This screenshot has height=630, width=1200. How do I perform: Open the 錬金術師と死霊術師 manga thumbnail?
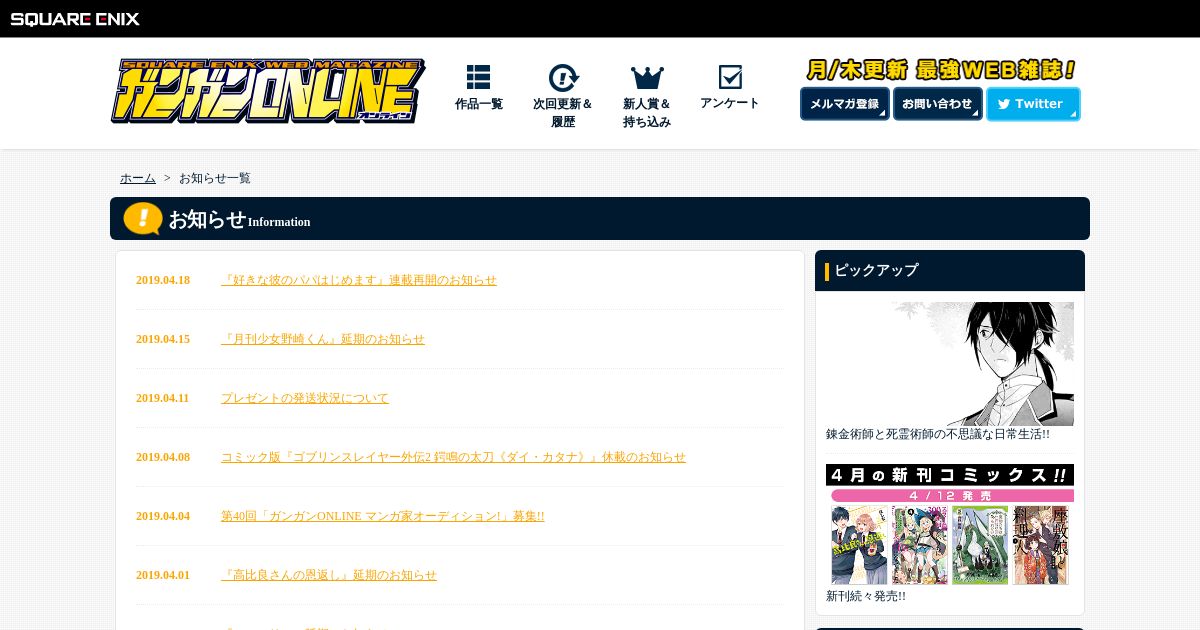950,364
